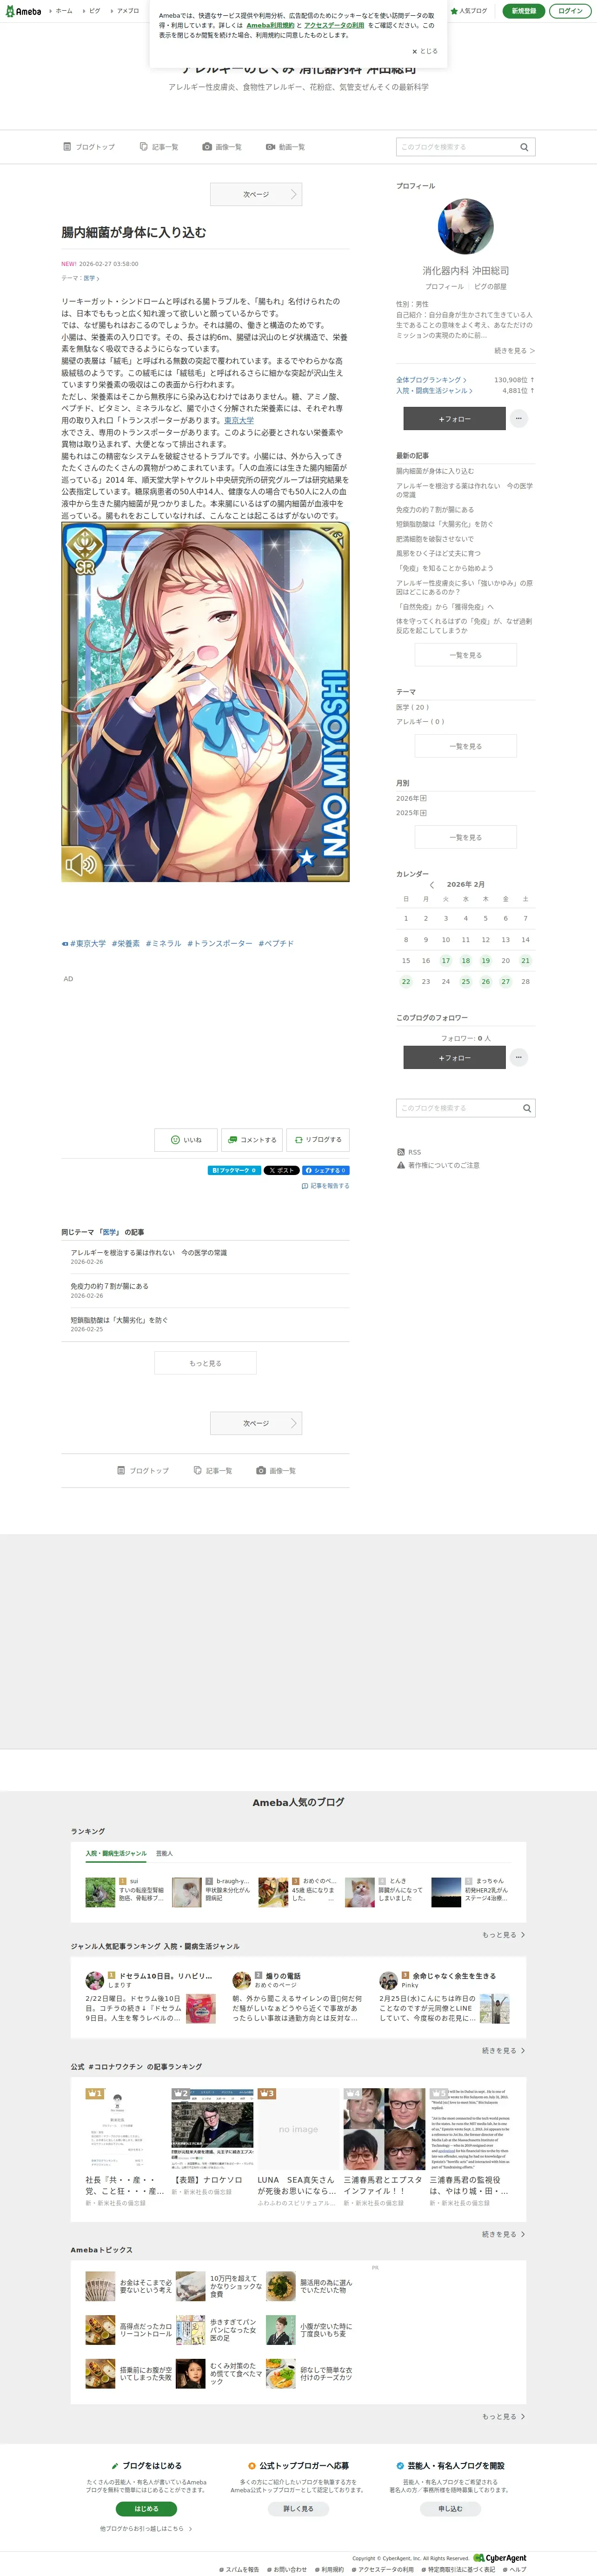Select calendar date 27

click(x=505, y=981)
